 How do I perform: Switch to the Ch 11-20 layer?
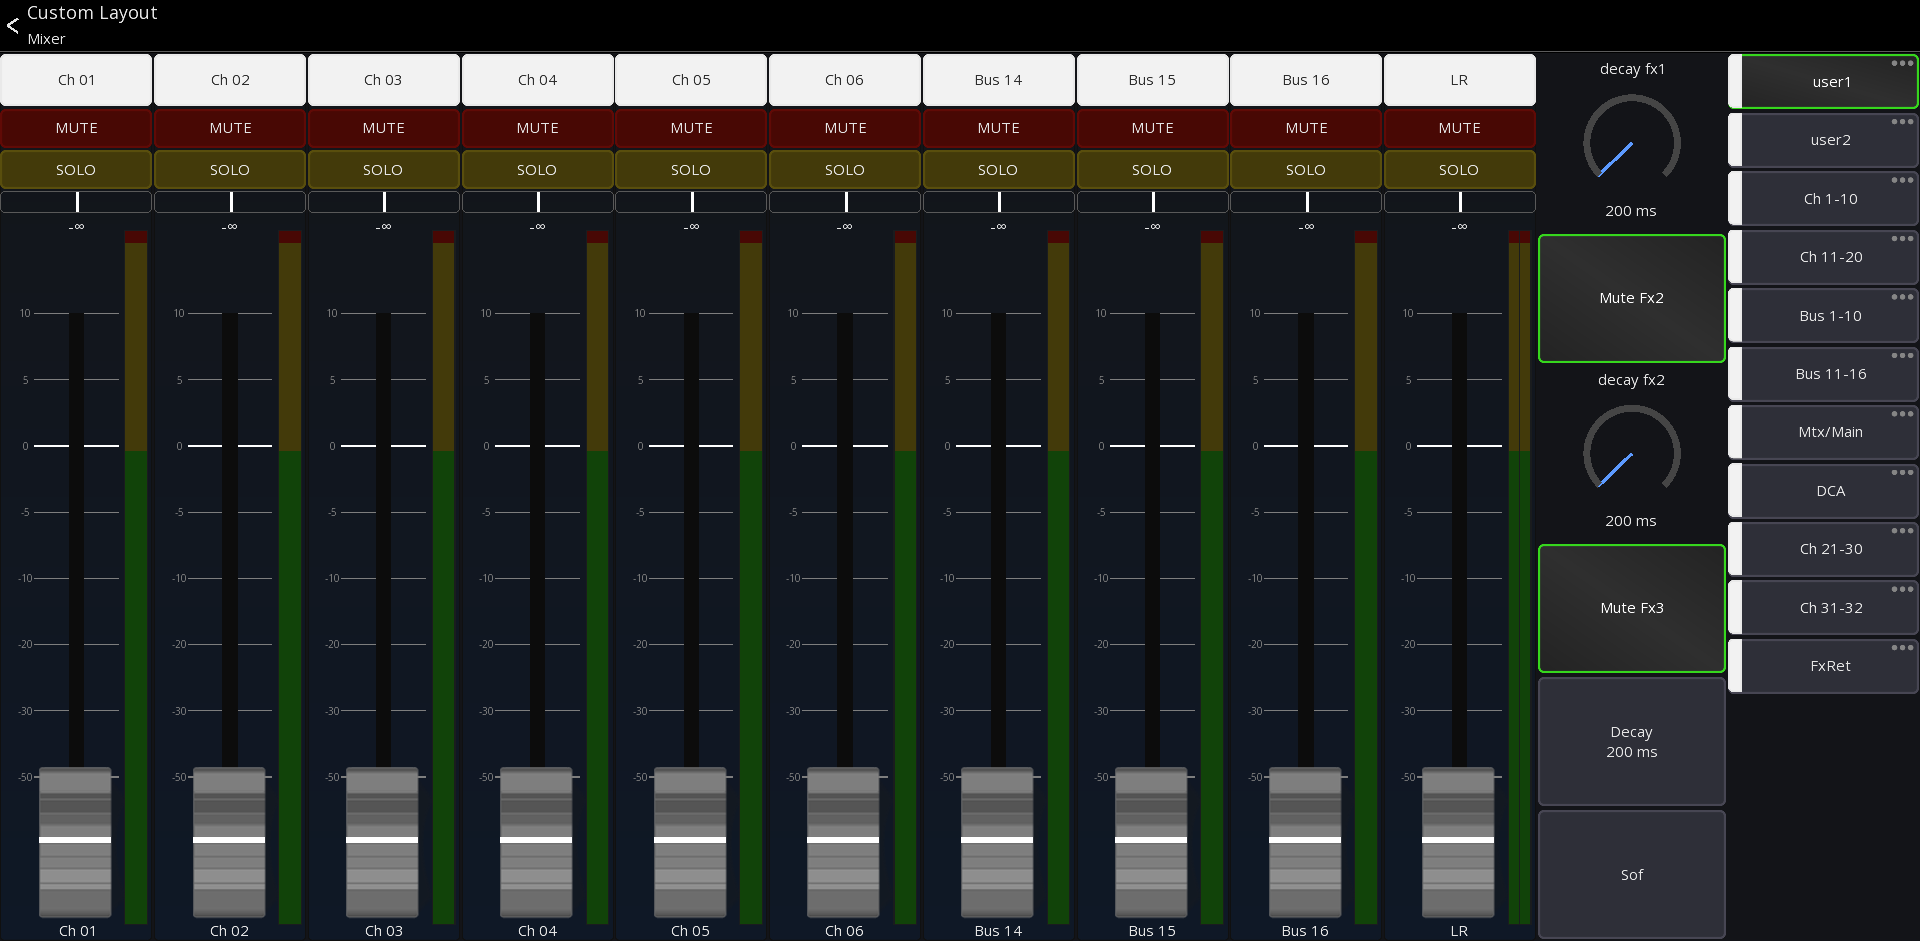[1823, 257]
